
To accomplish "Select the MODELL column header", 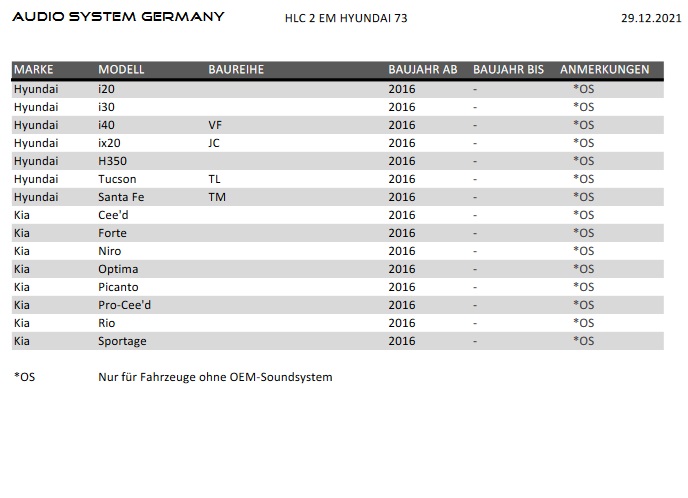I will [121, 70].
